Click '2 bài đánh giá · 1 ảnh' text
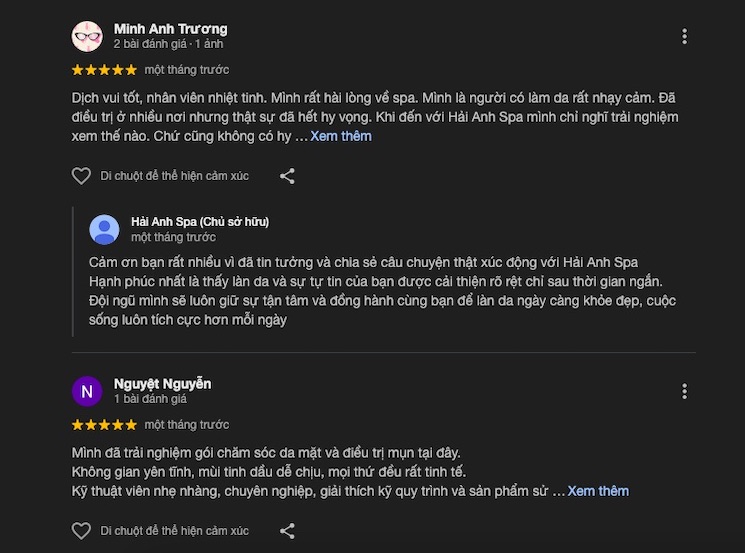The image size is (745, 553). 168,44
